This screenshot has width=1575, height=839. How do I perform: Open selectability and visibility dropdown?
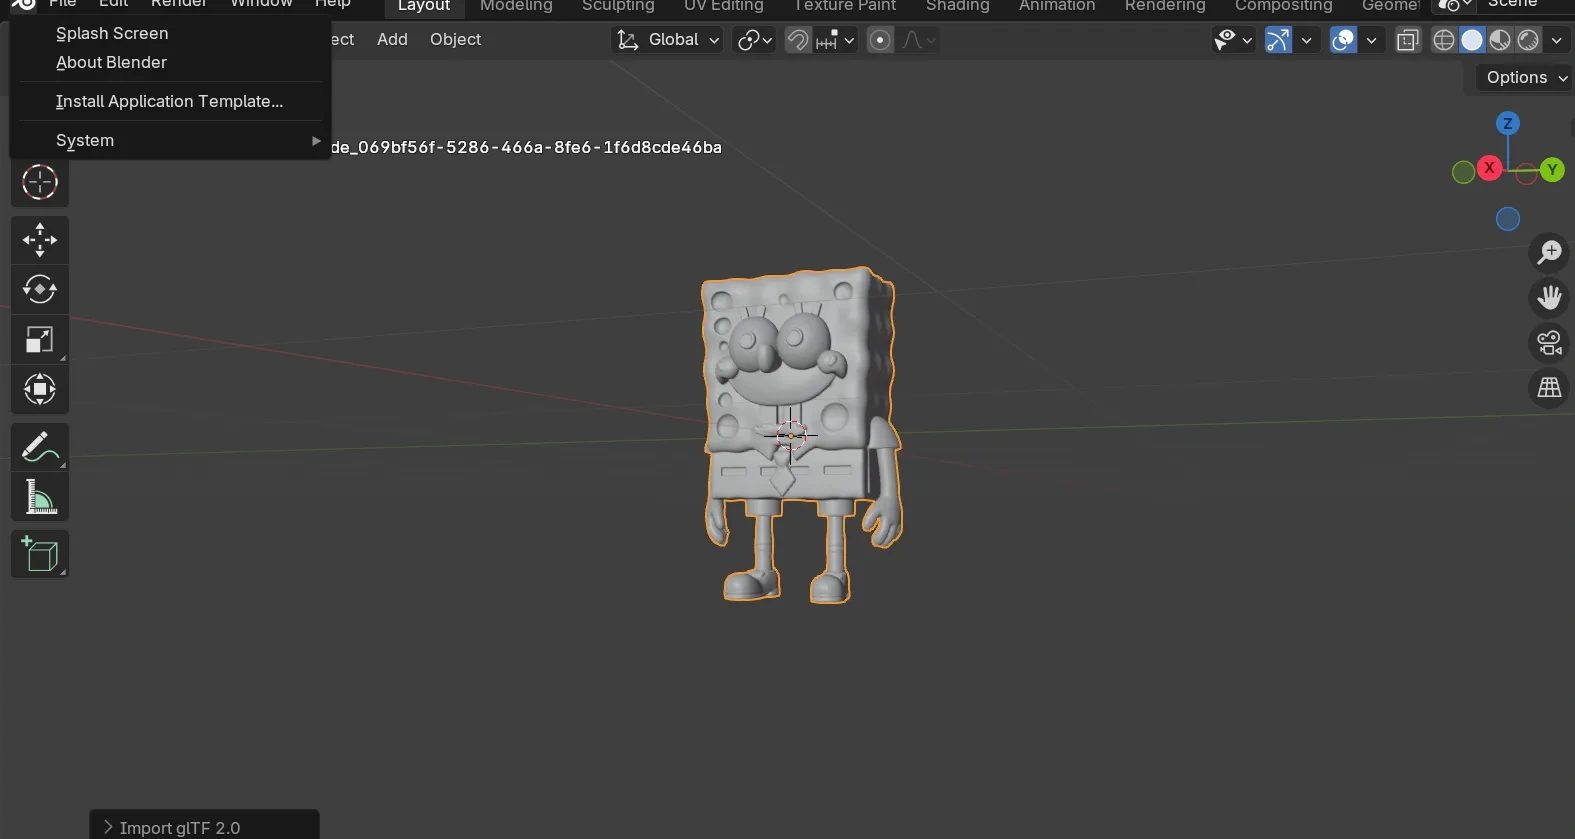(x=1233, y=40)
